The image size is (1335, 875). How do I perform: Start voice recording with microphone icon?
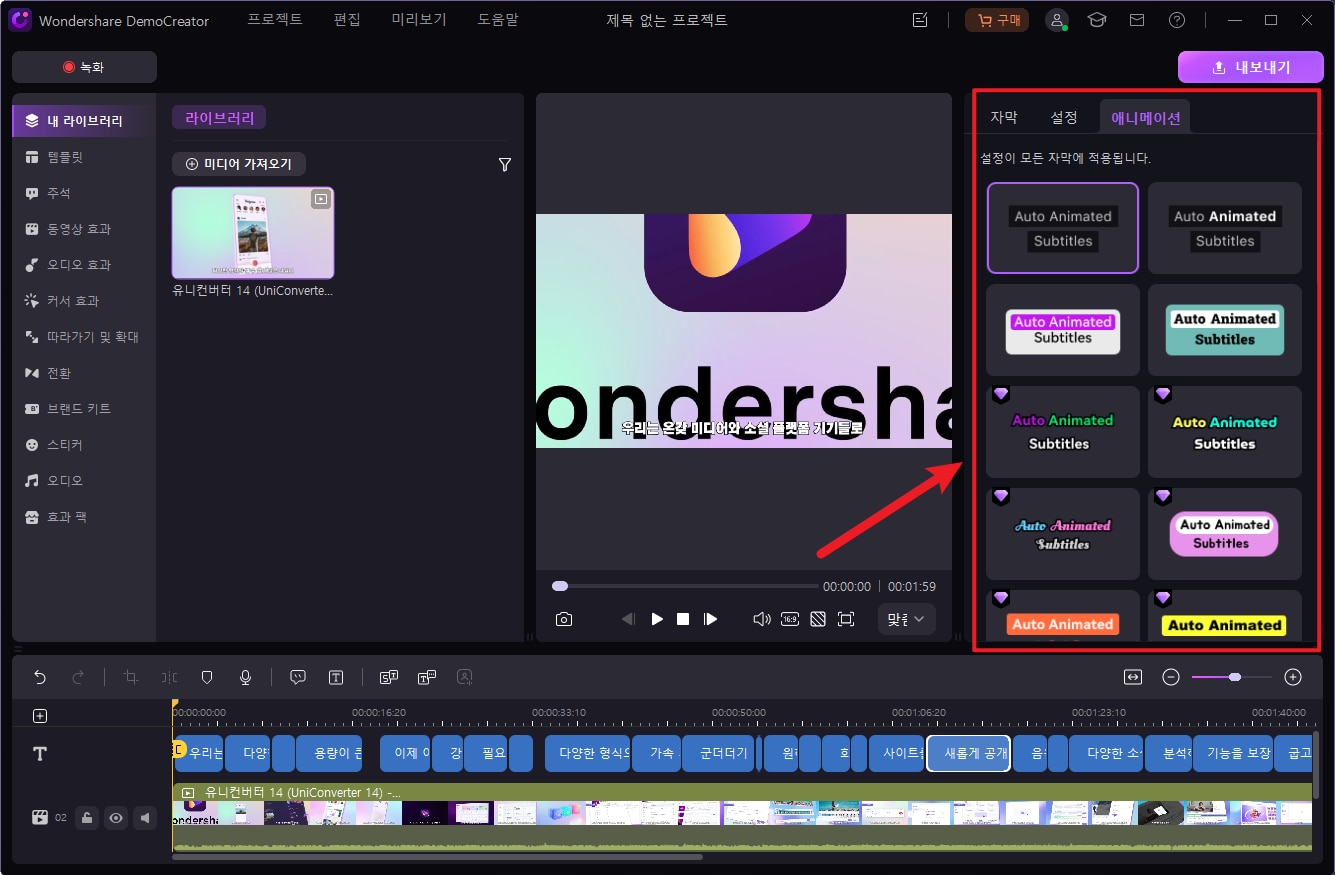click(x=245, y=677)
